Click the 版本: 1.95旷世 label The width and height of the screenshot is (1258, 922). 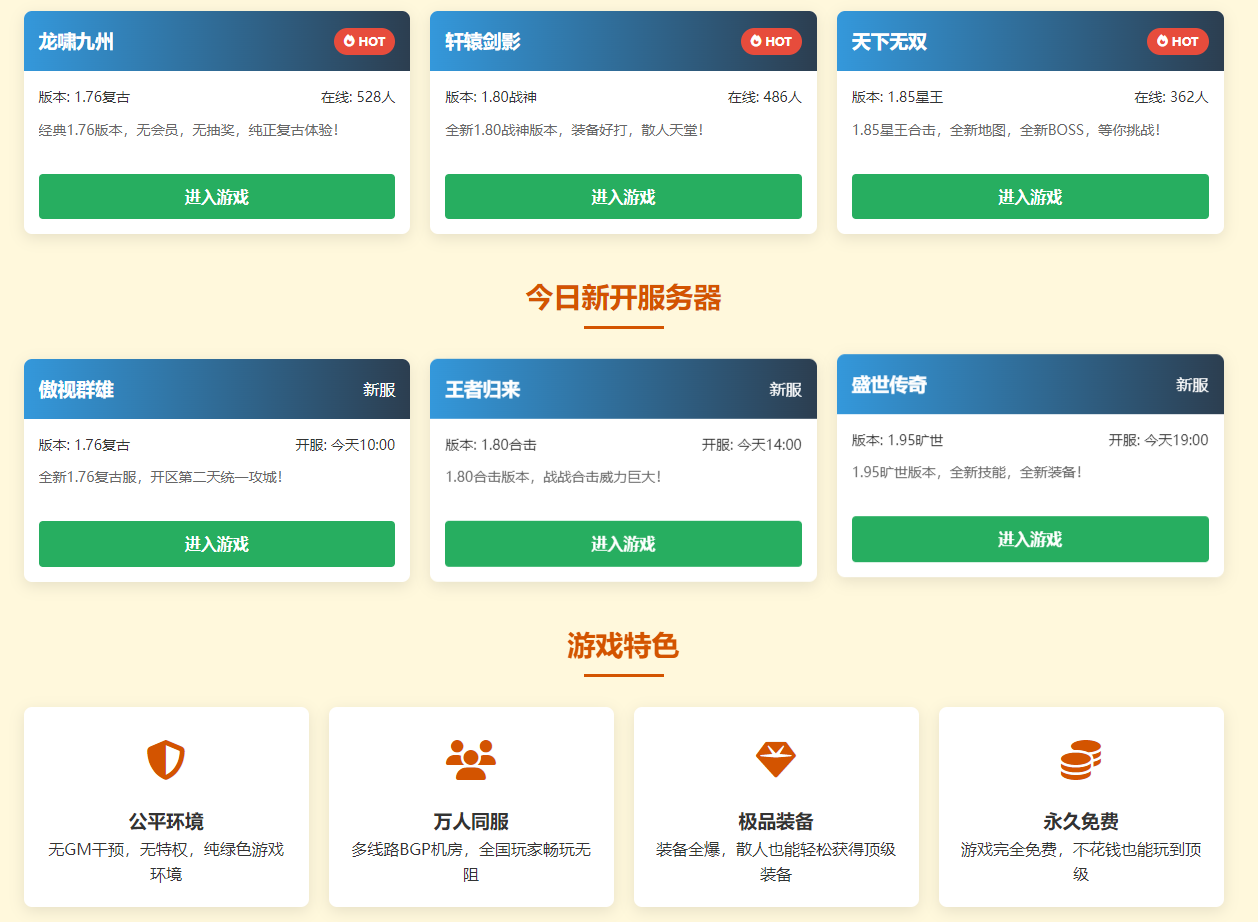pyautogui.click(x=898, y=440)
